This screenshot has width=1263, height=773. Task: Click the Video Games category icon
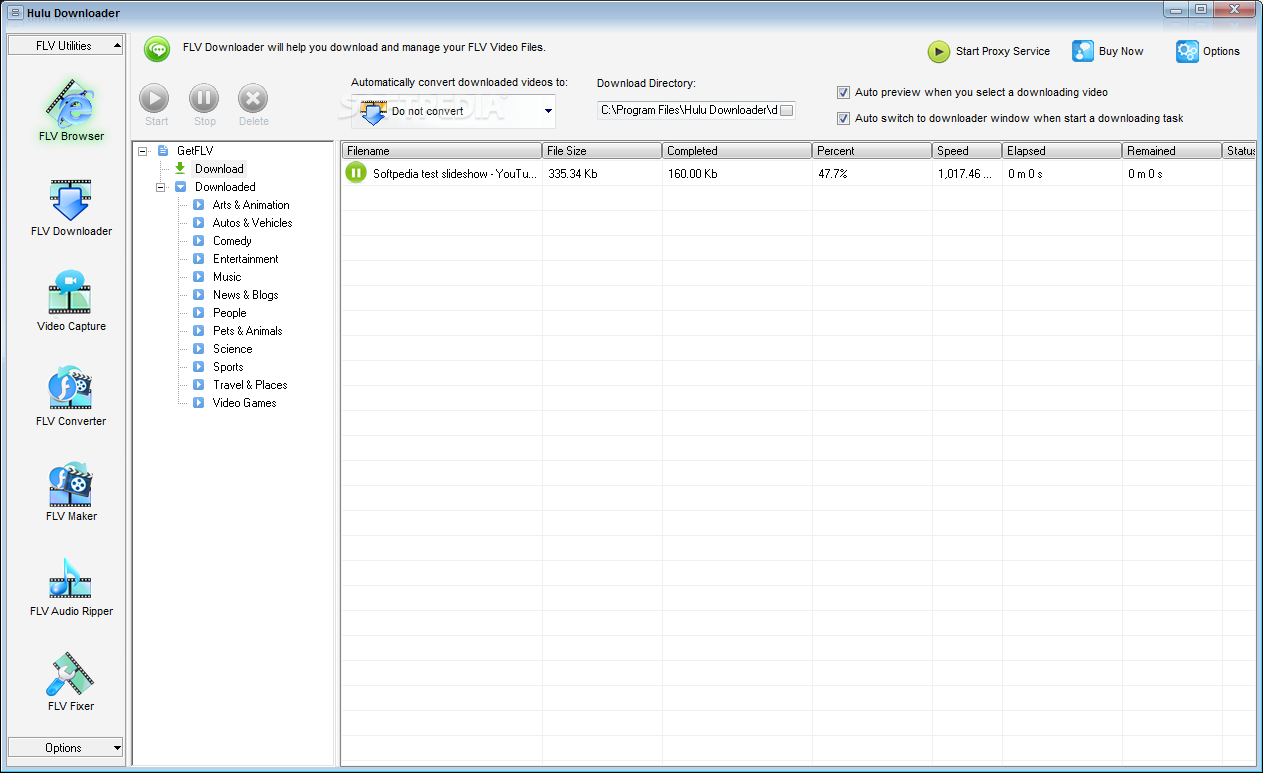click(x=198, y=403)
